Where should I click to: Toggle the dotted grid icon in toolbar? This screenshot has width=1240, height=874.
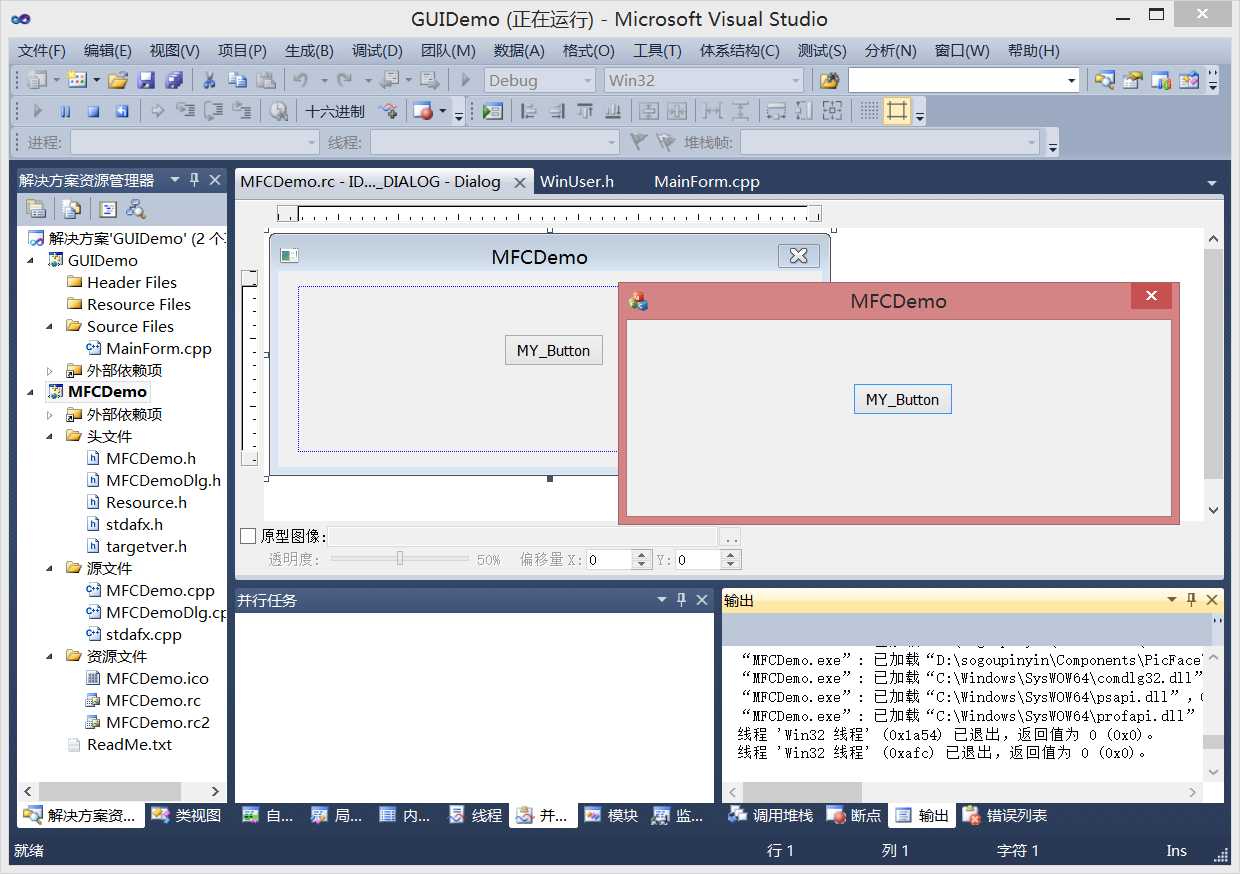(x=869, y=112)
